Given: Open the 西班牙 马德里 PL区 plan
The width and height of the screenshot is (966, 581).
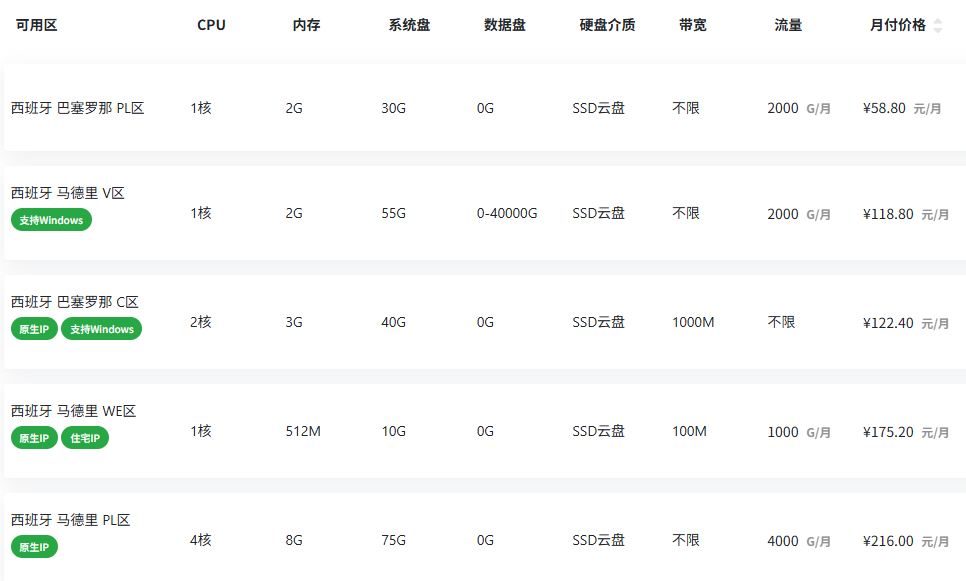Looking at the screenshot, I should click(71, 520).
